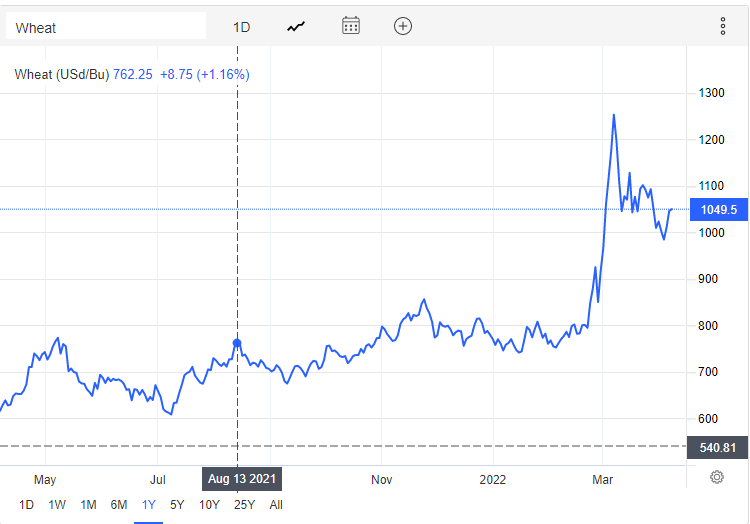The width and height of the screenshot is (750, 524).
Task: Open the chart type line icon
Action: pos(296,27)
